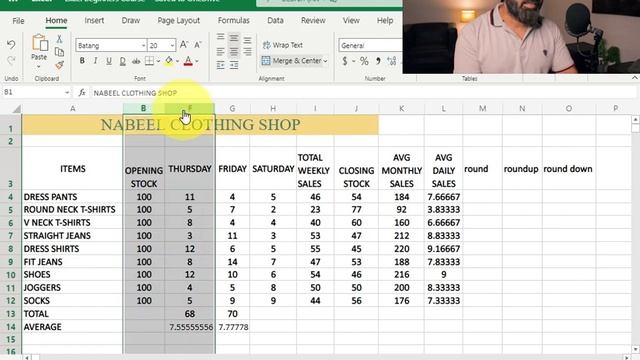Open the Name Box B1 dropdown
Screen dimensions: 640x360
coord(67,93)
